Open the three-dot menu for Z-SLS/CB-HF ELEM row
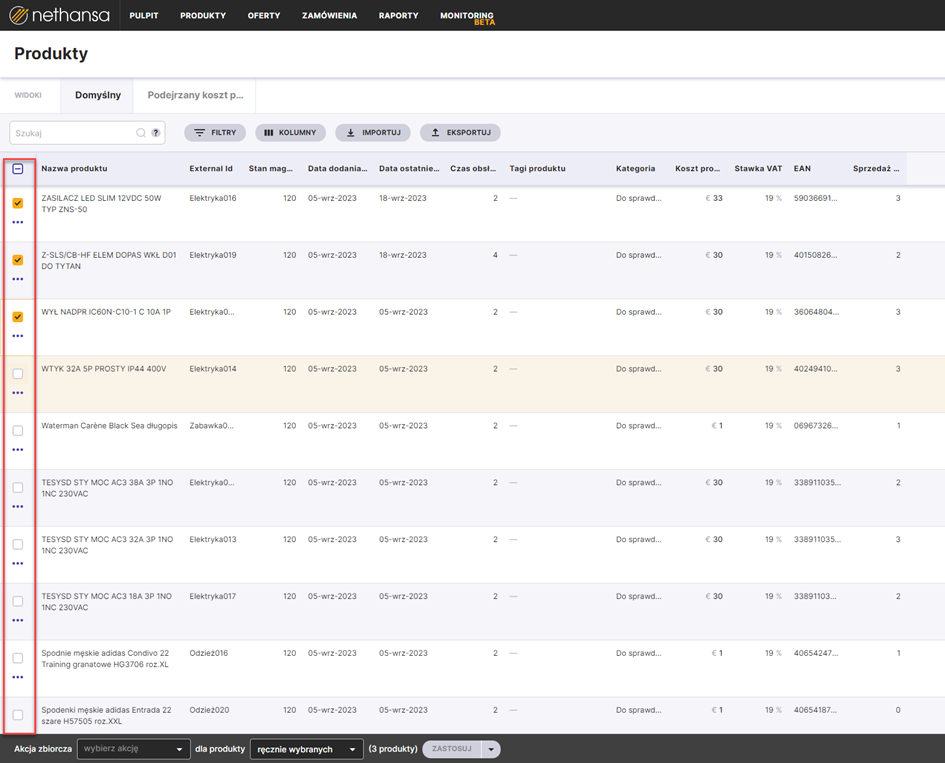This screenshot has height=763, width=945. point(18,279)
